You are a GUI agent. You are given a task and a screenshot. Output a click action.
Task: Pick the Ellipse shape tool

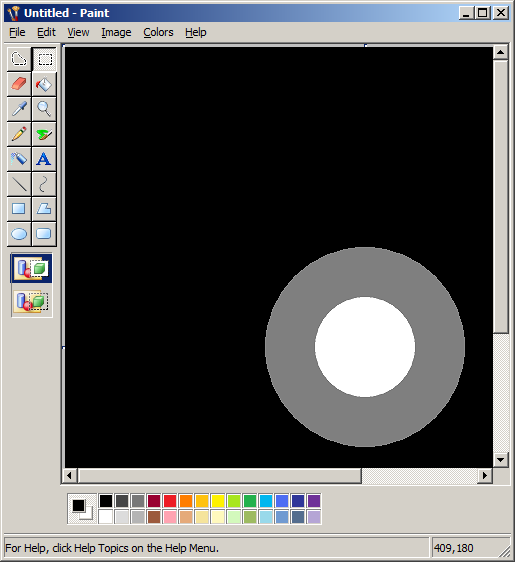[x=19, y=234]
